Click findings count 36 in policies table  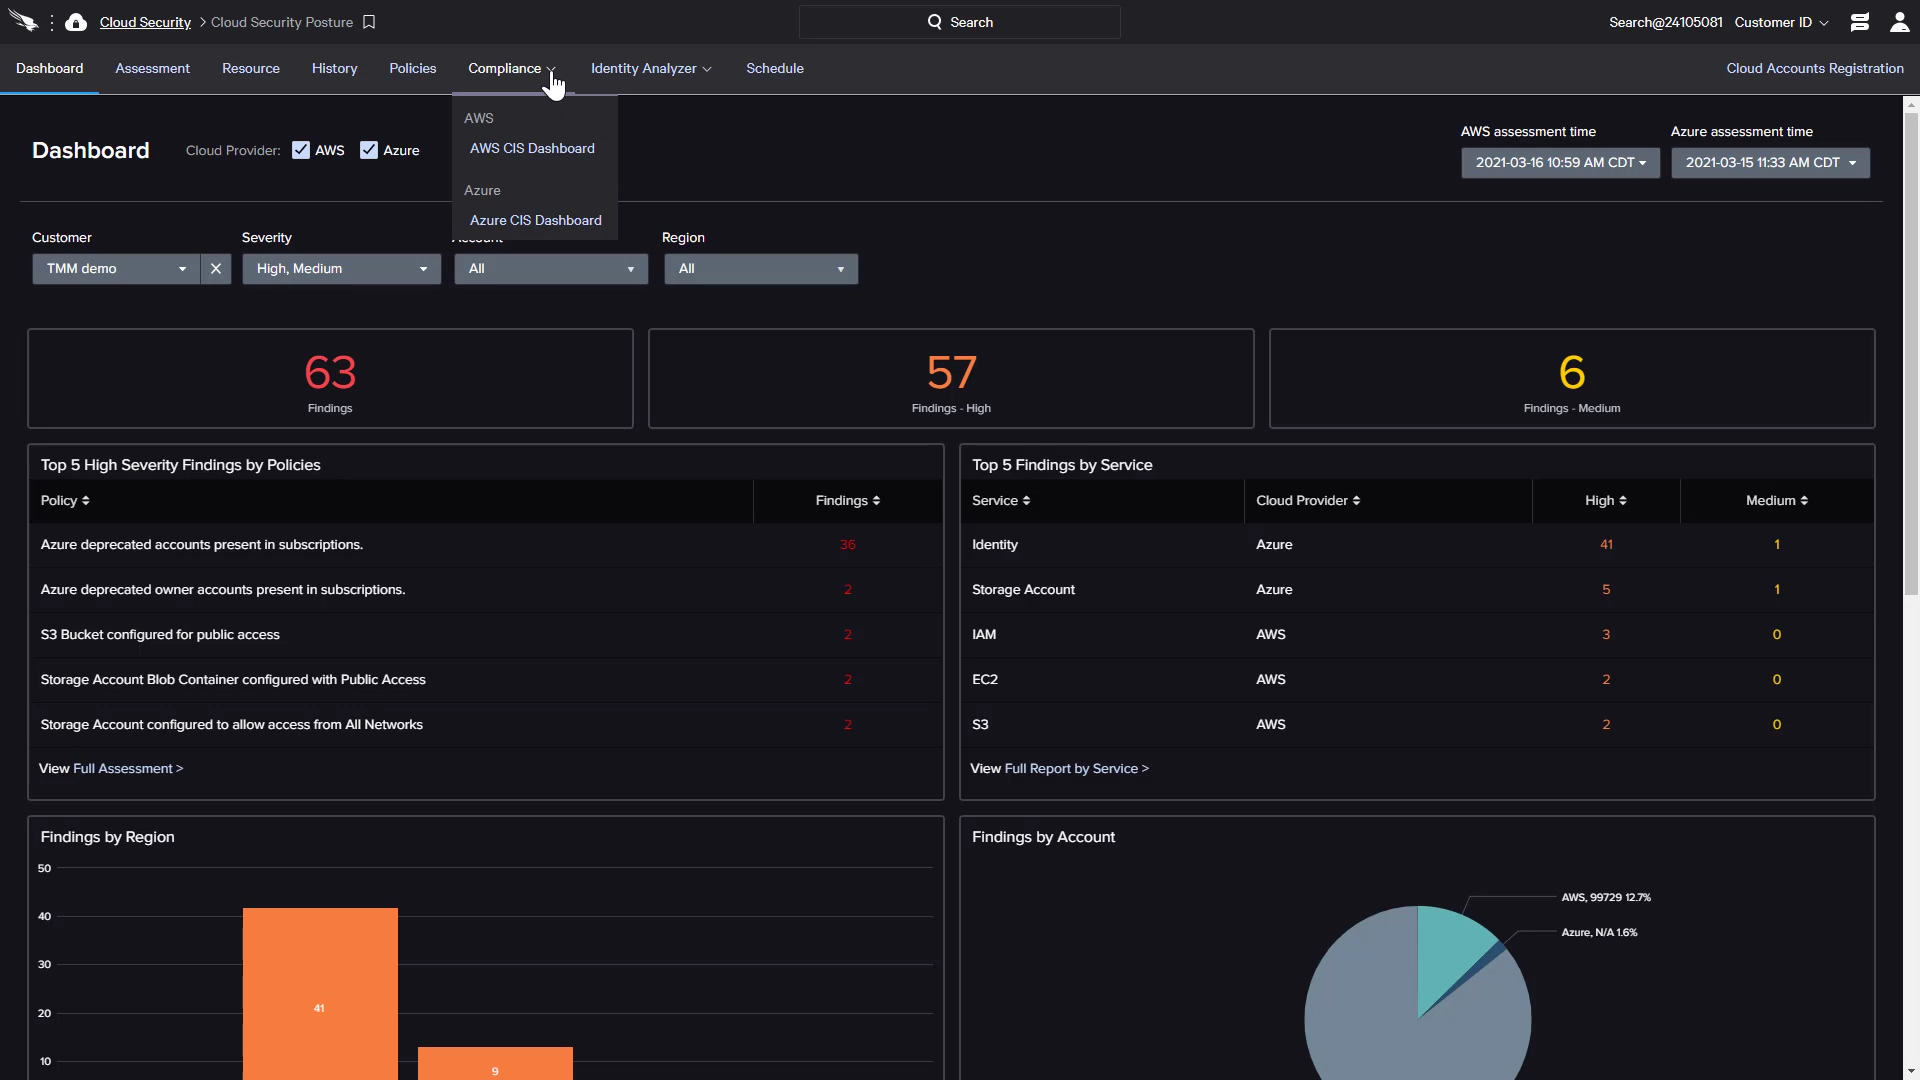click(848, 545)
